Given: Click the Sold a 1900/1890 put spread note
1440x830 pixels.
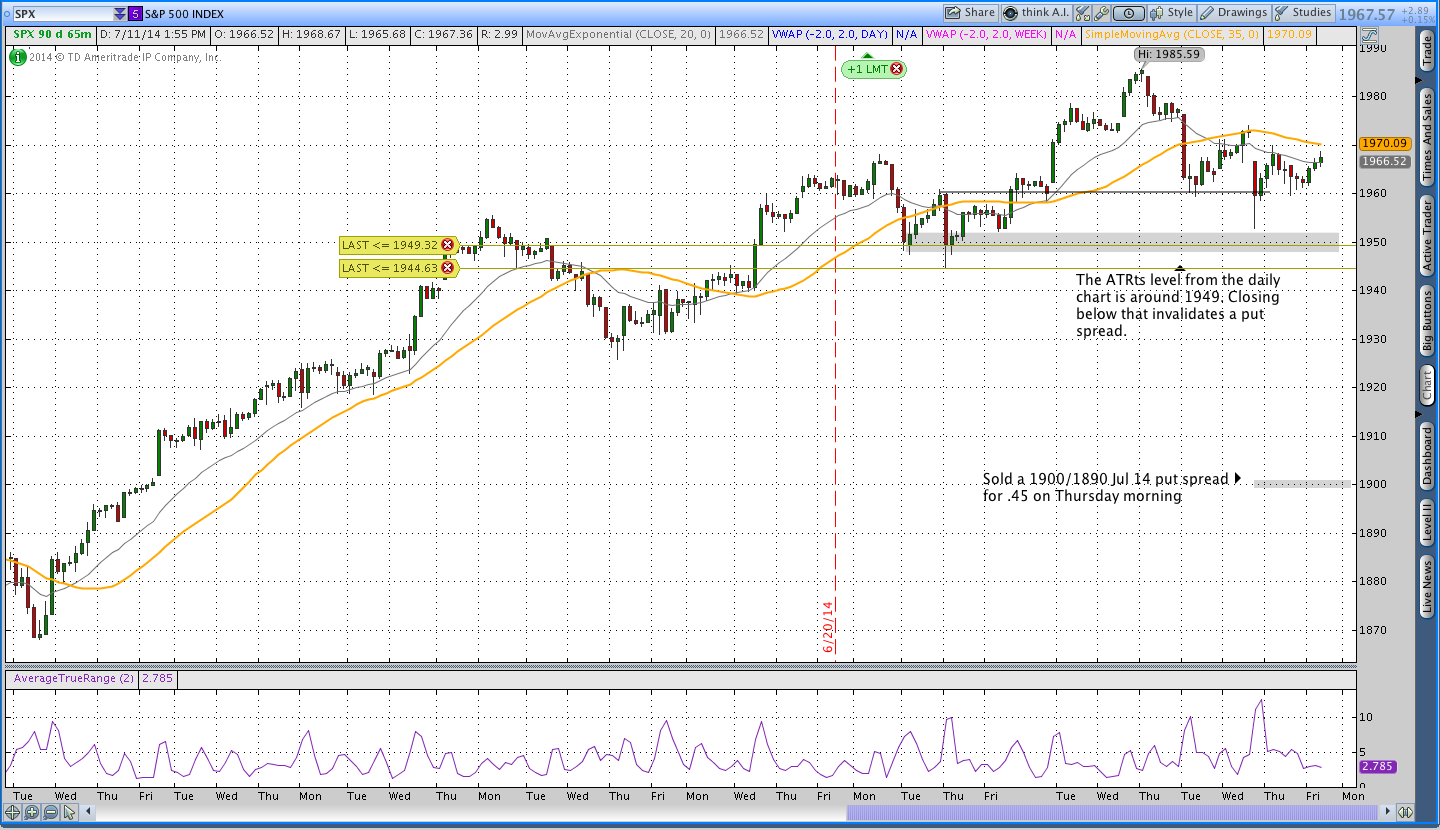Looking at the screenshot, I should coord(1105,487).
